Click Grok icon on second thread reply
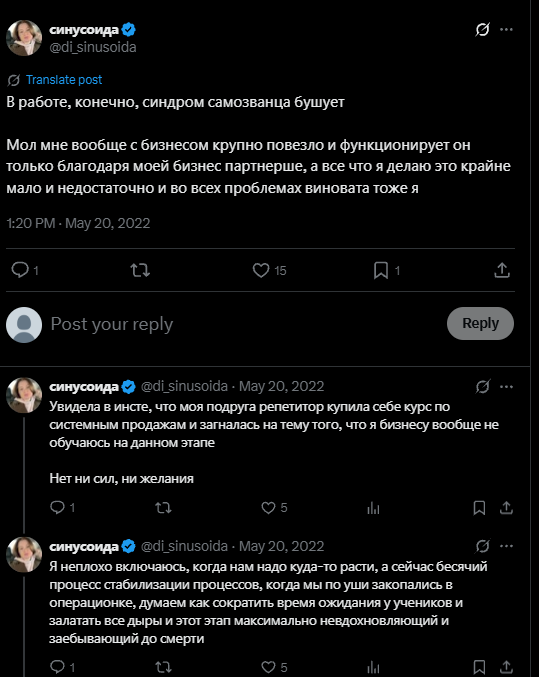The height and width of the screenshot is (677, 539). pos(482,546)
